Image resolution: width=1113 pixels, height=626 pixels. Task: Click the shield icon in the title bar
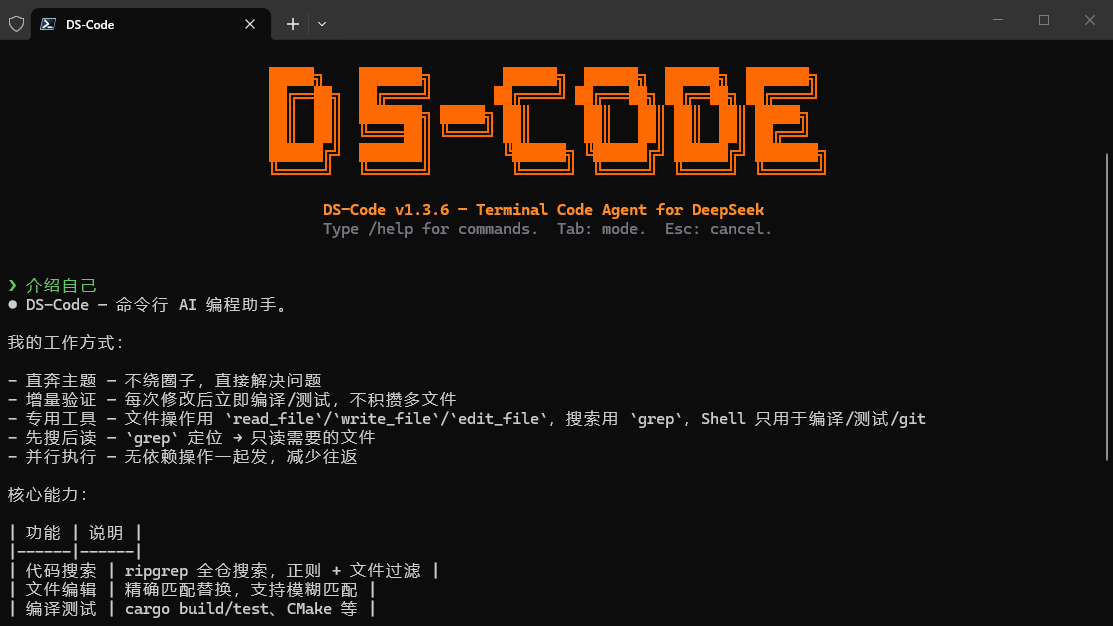pyautogui.click(x=16, y=24)
